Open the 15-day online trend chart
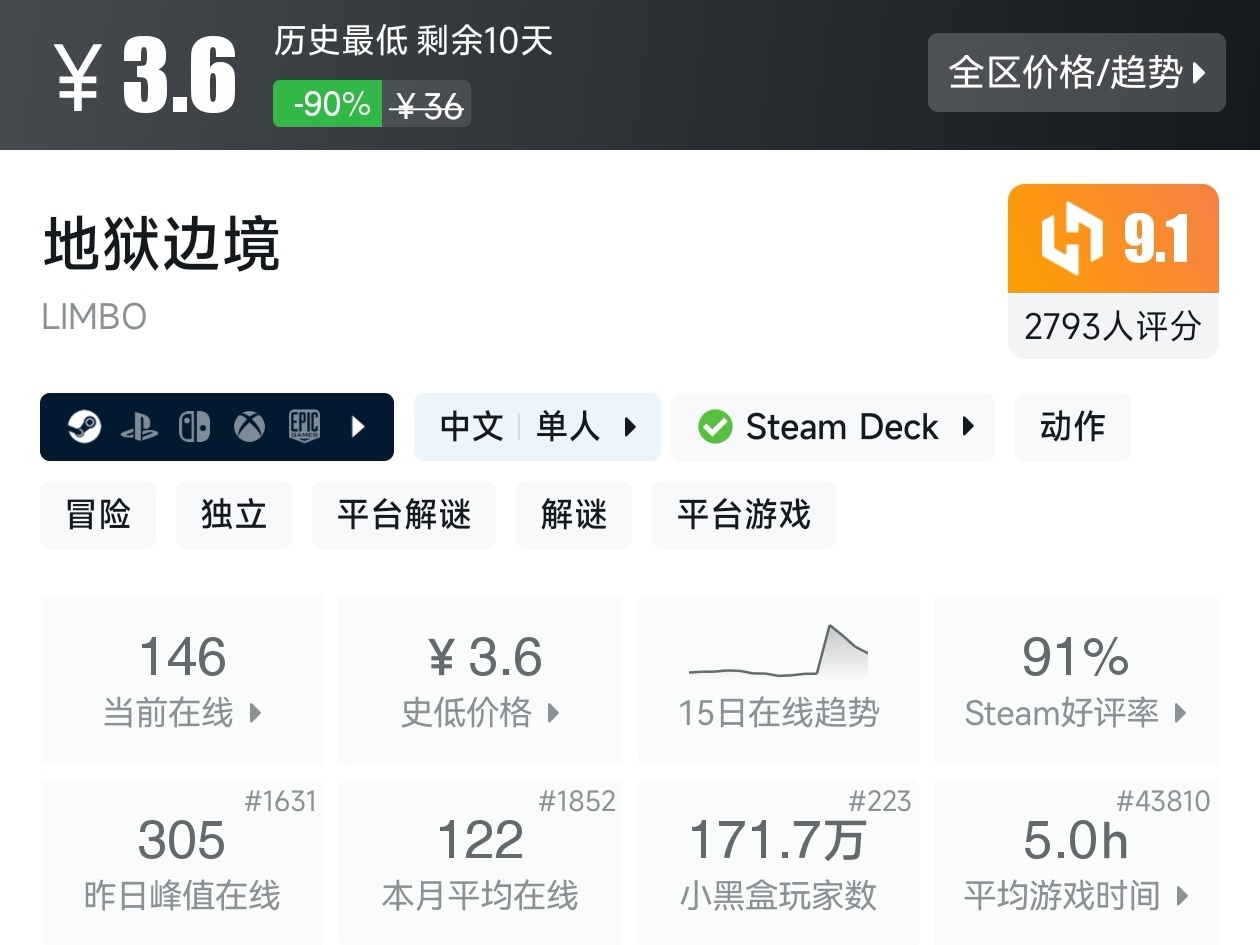1260x945 pixels. click(x=778, y=680)
